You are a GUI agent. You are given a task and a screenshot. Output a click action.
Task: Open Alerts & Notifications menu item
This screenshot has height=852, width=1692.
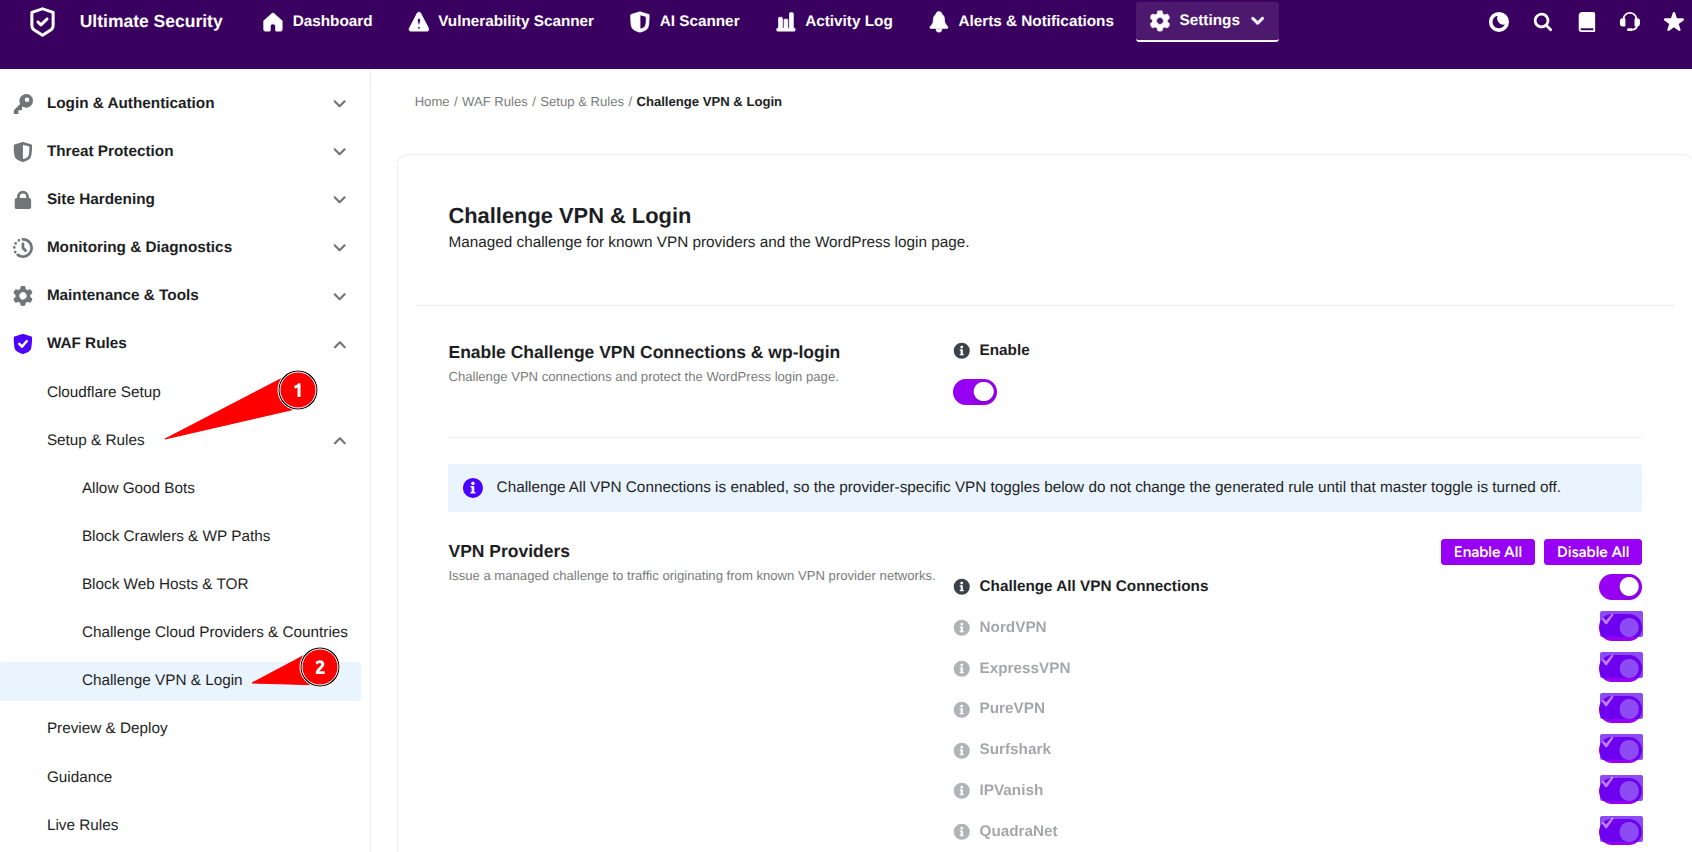[1022, 21]
